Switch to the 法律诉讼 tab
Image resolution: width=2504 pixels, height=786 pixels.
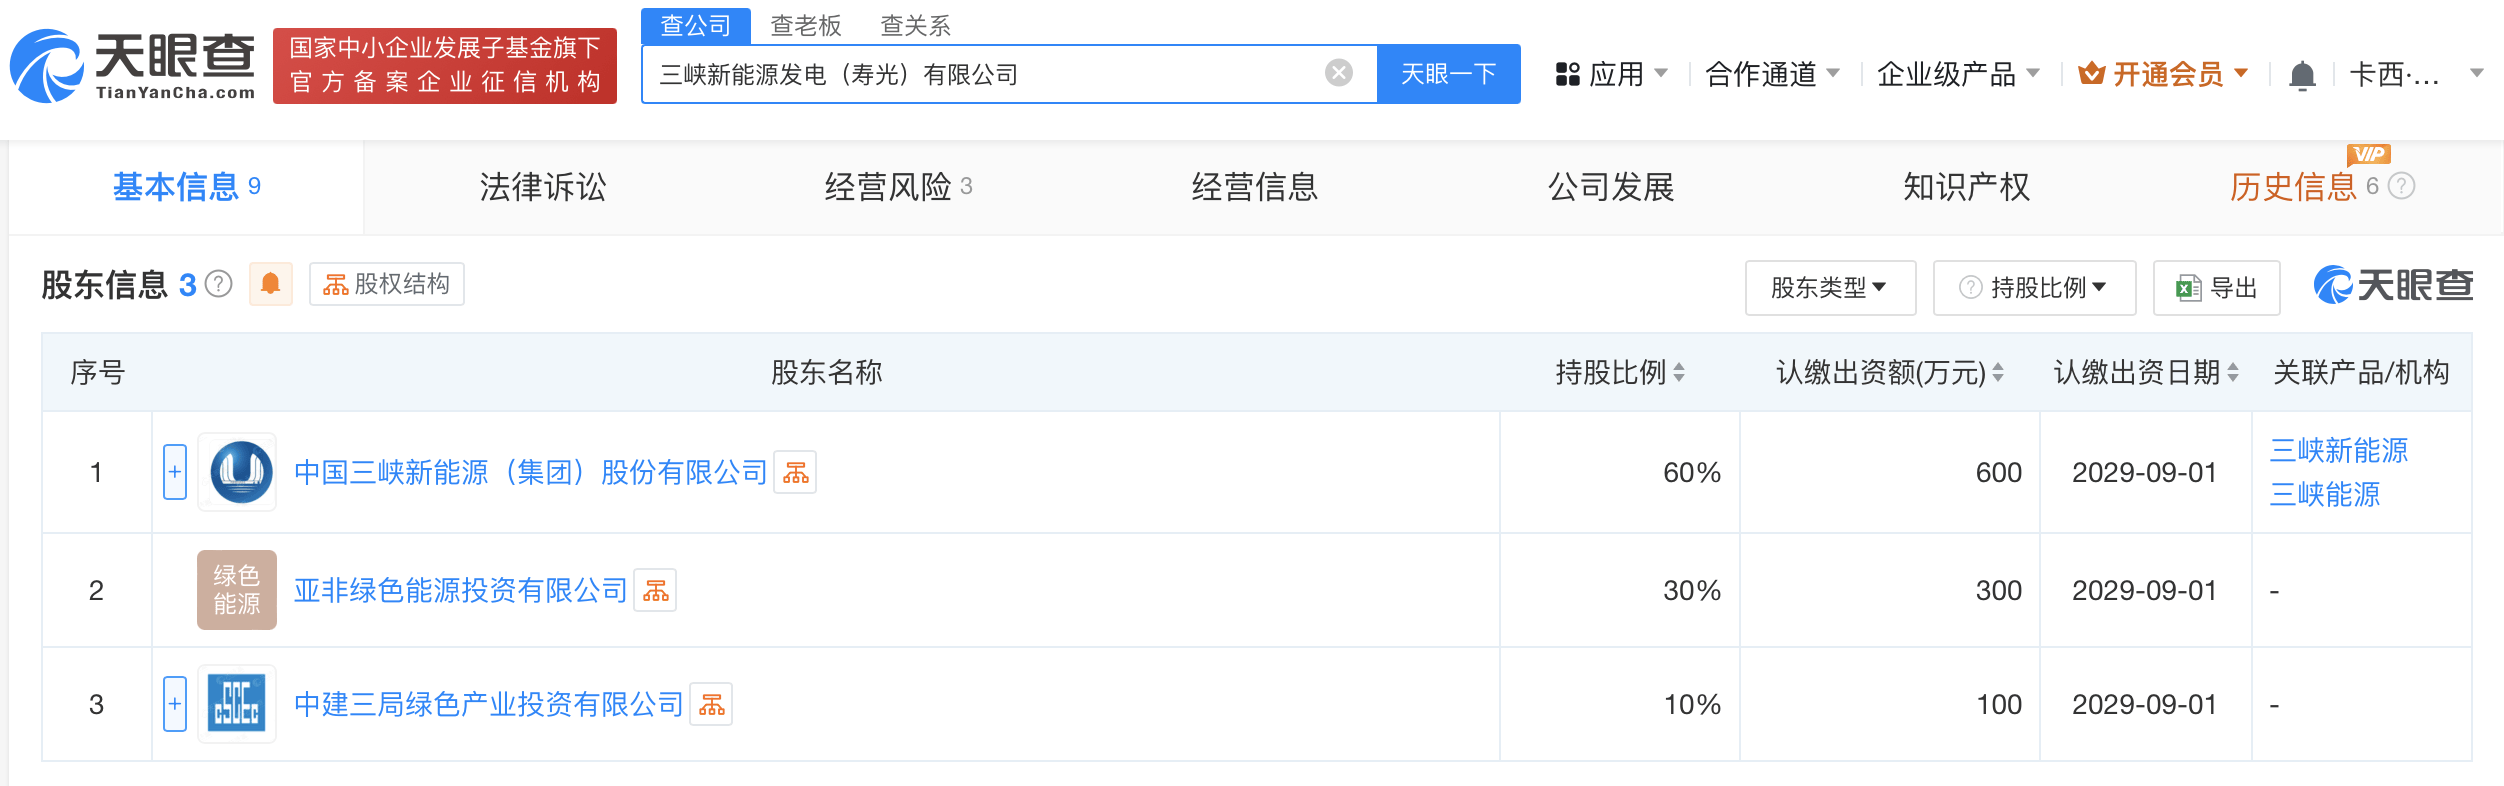543,187
